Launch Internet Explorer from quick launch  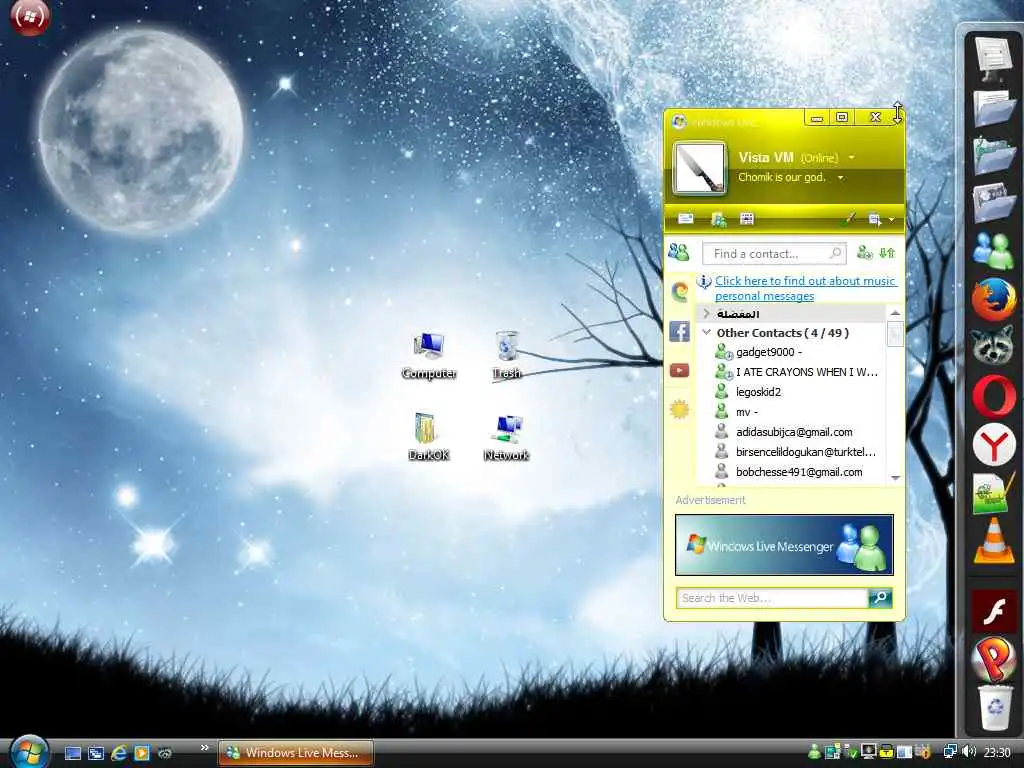tap(119, 753)
